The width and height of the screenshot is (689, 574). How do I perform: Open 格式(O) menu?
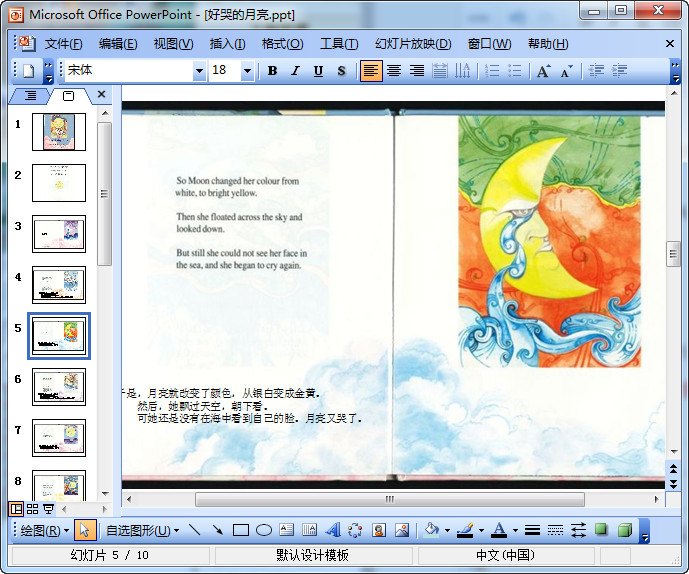[282, 44]
